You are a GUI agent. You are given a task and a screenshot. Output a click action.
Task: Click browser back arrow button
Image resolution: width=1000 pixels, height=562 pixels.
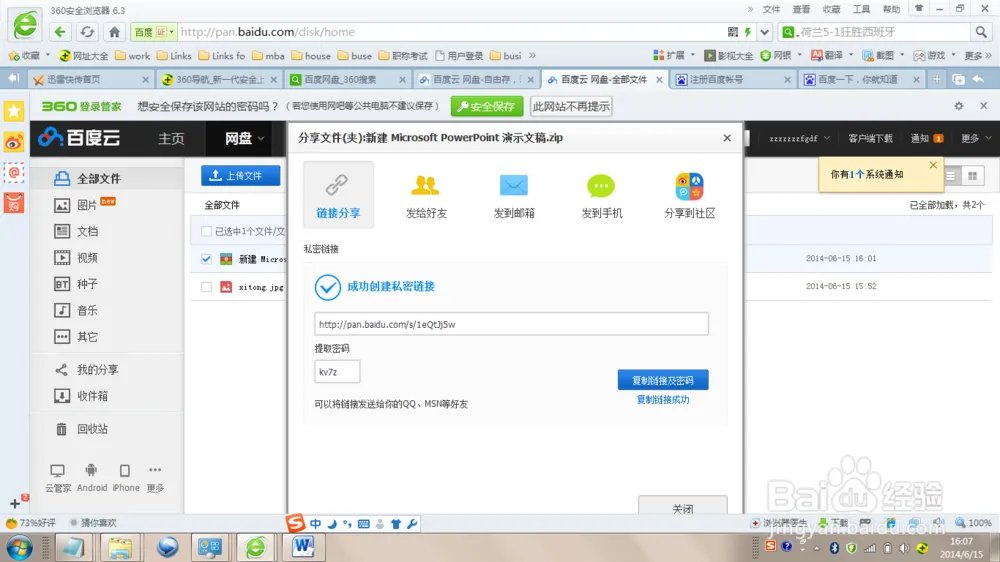[x=60, y=32]
